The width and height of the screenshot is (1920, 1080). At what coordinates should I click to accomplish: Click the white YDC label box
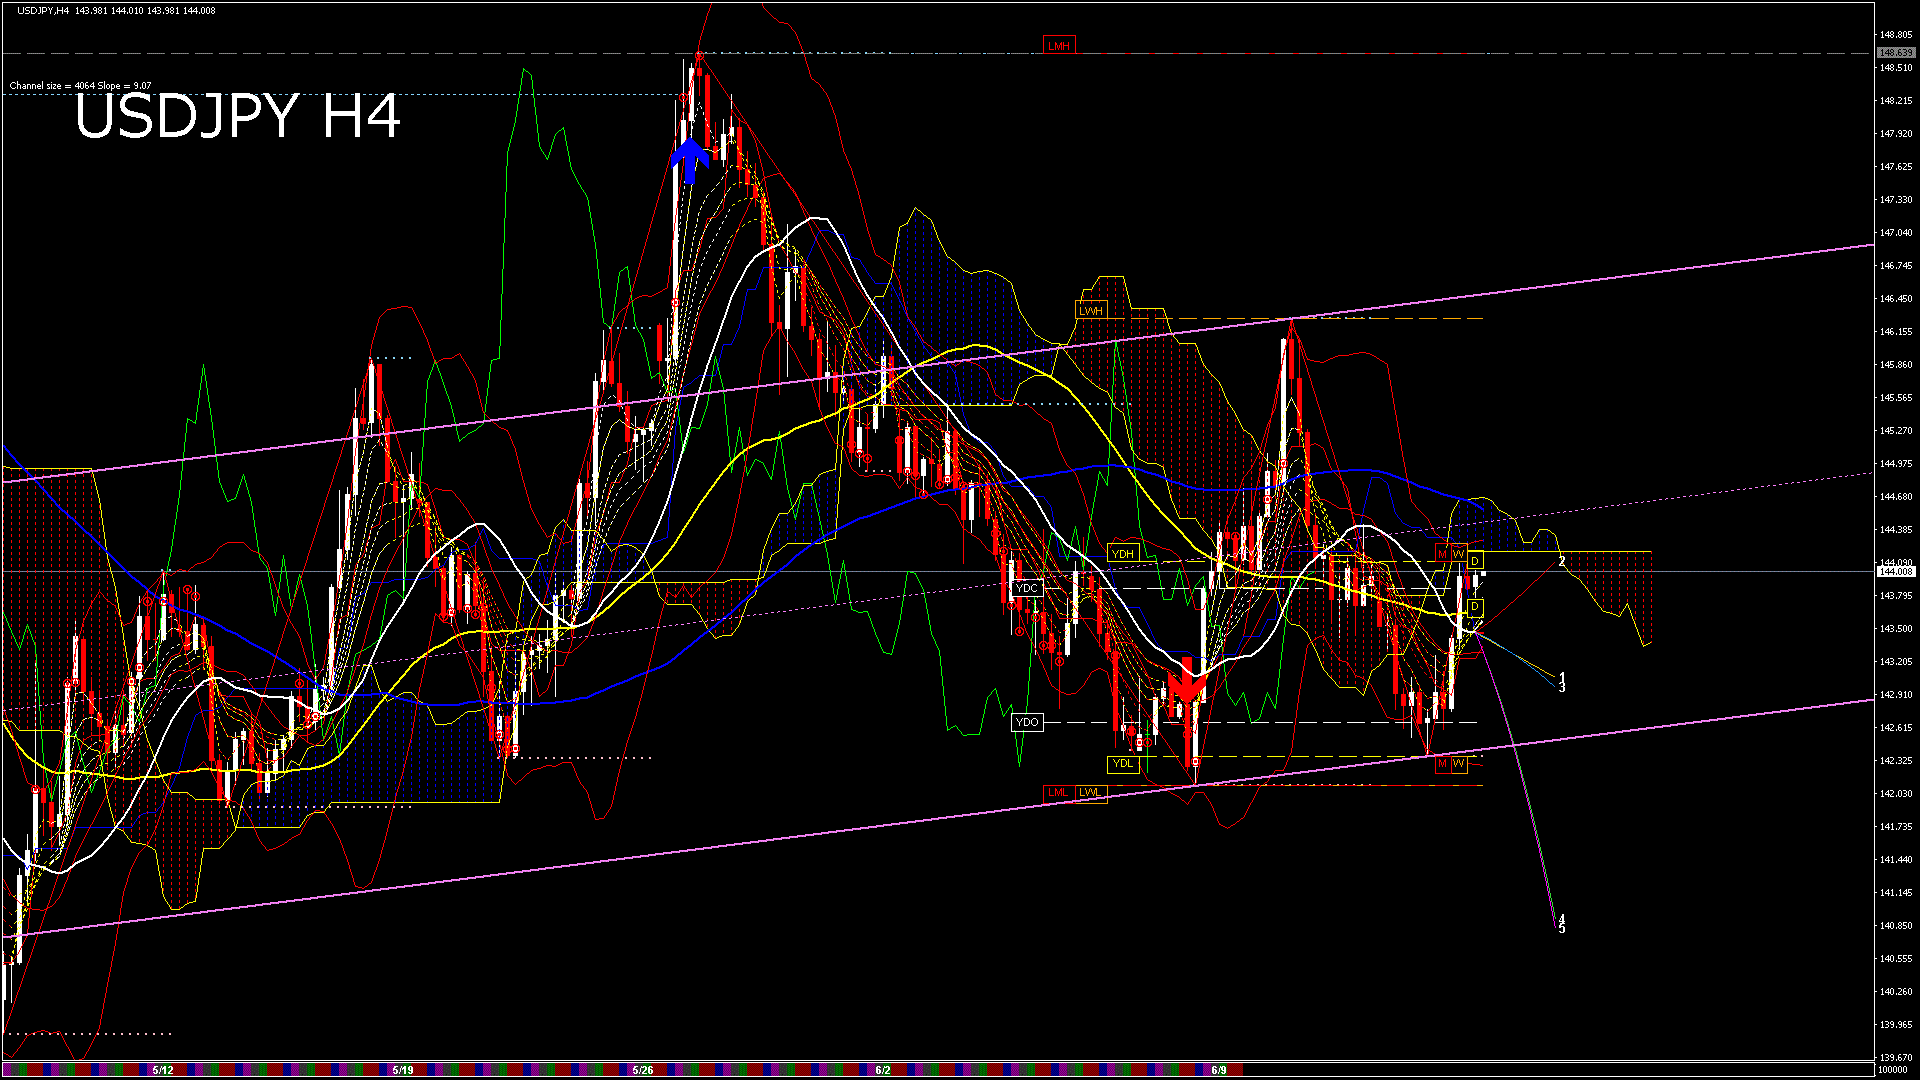(x=1027, y=589)
